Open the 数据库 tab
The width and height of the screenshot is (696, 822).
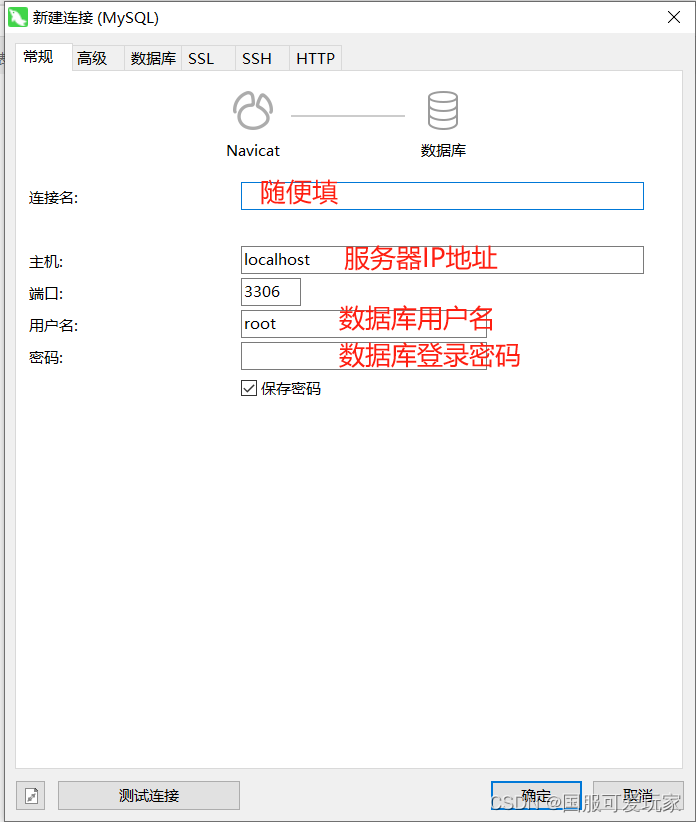pyautogui.click(x=153, y=58)
